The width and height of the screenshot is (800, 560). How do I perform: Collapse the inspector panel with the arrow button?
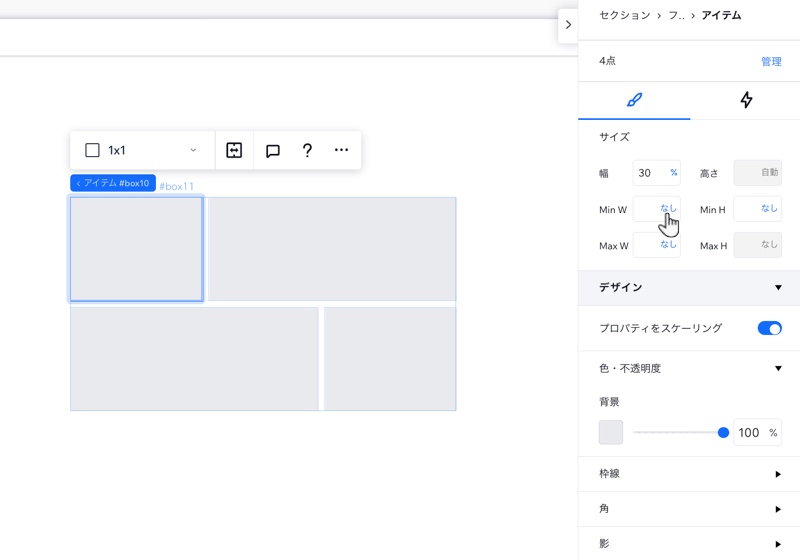click(x=568, y=24)
